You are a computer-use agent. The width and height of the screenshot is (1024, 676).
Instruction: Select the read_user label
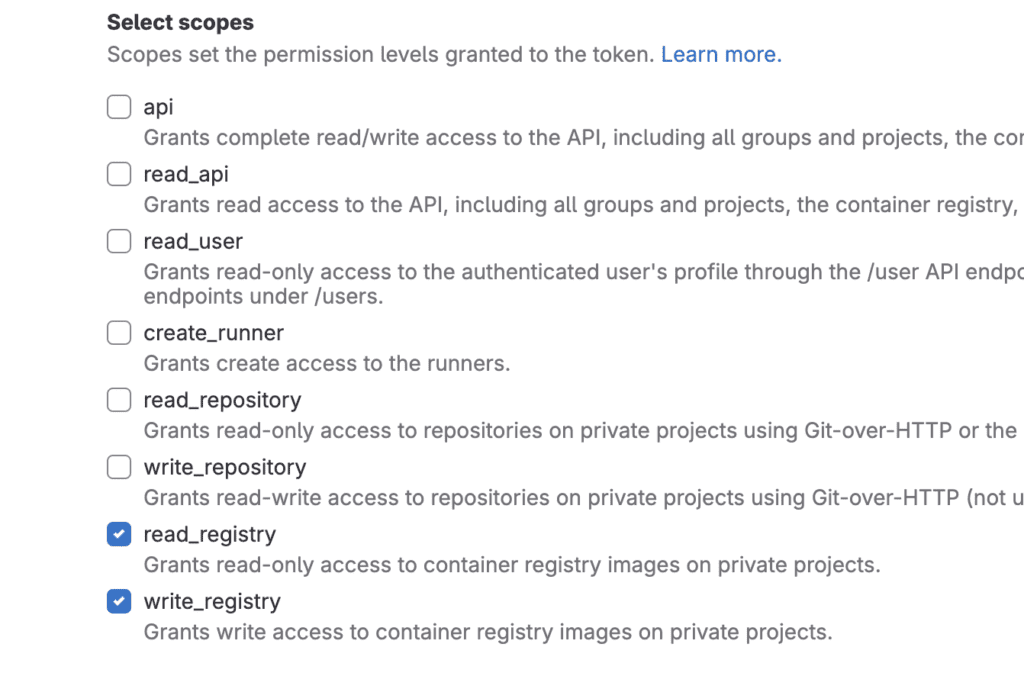191,241
